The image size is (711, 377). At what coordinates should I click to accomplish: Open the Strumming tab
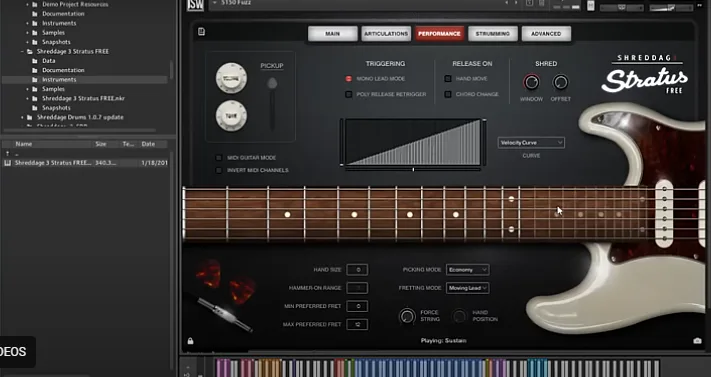tap(493, 34)
